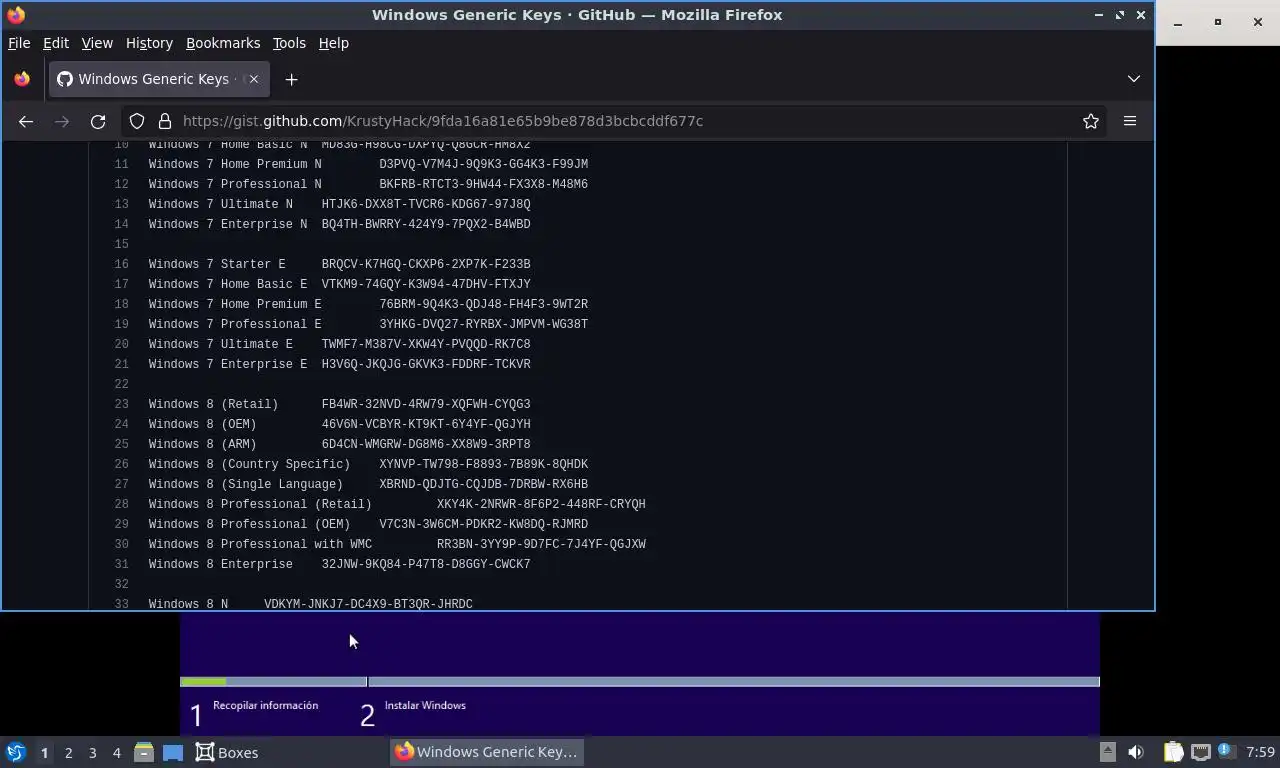Image resolution: width=1280 pixels, height=768 pixels.
Task: Click the installer progress bar in Boxes
Action: (640, 682)
